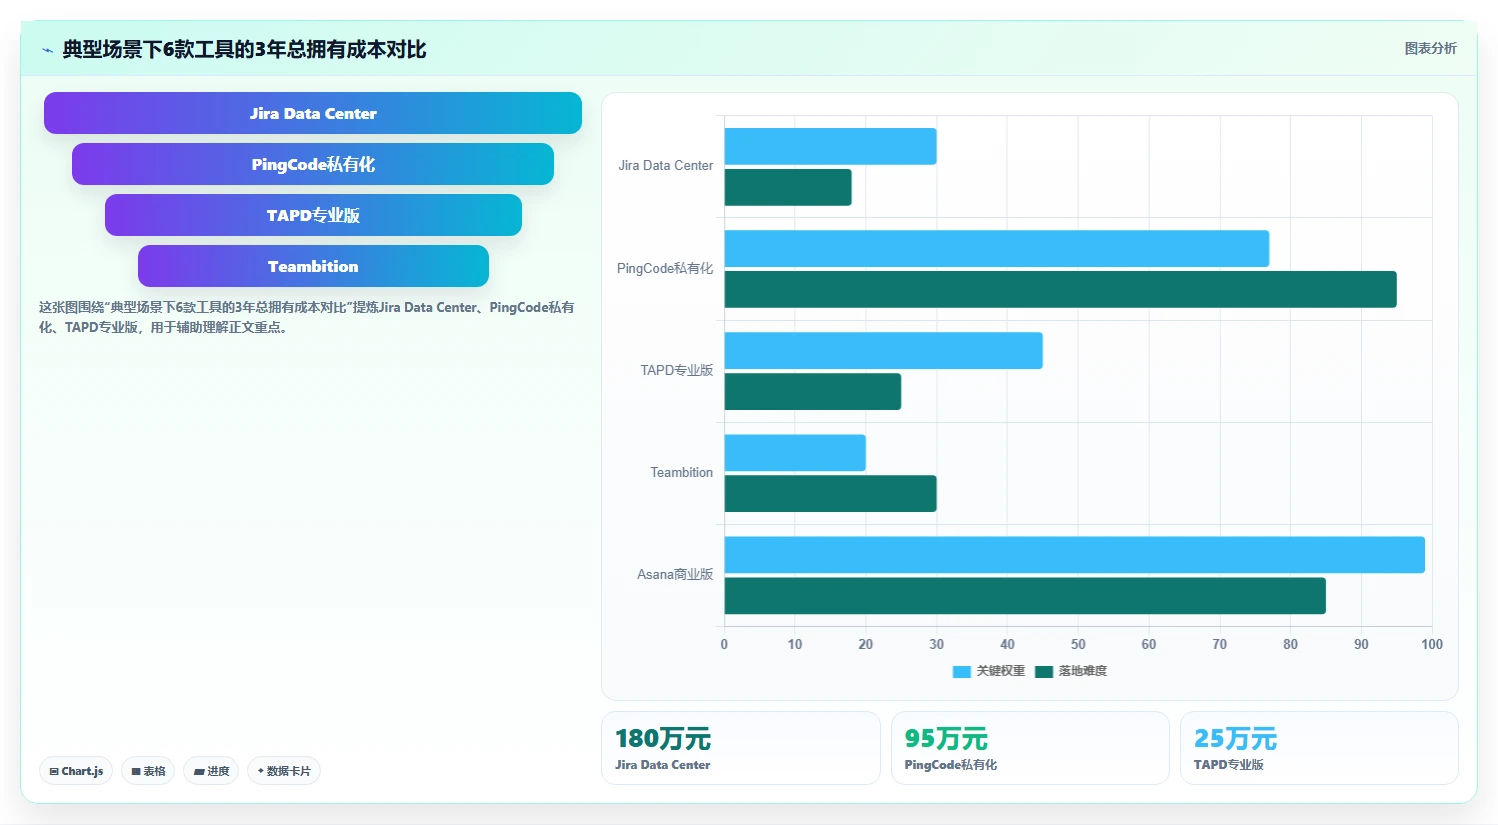Screen dimensions: 1498x825
Task: Click the Asana商业版 chart axis label
Action: [675, 574]
